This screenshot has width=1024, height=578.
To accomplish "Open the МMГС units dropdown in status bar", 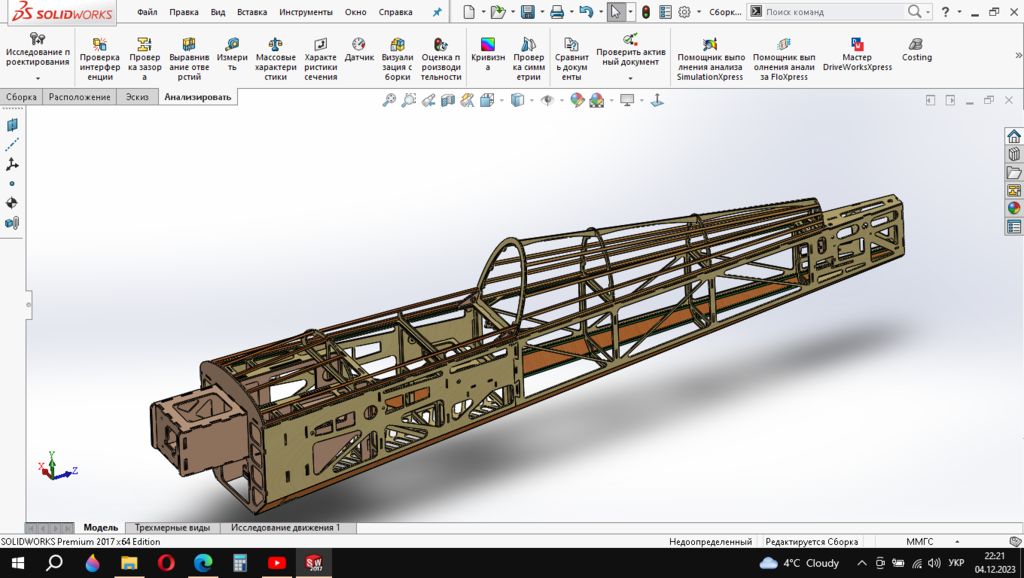I will 920,541.
